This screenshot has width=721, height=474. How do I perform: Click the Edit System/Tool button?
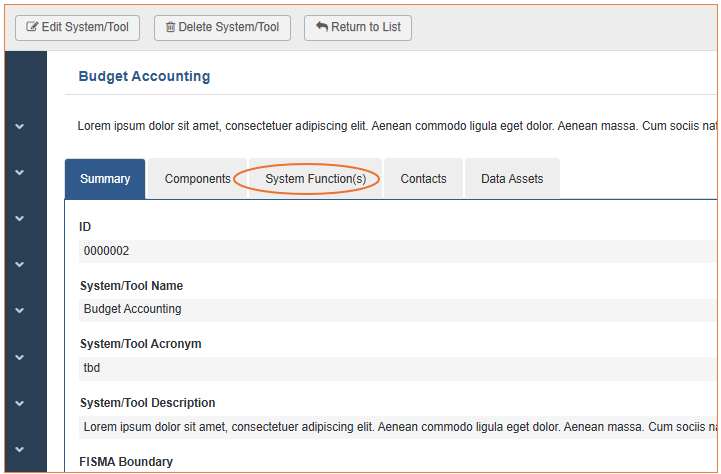77,28
